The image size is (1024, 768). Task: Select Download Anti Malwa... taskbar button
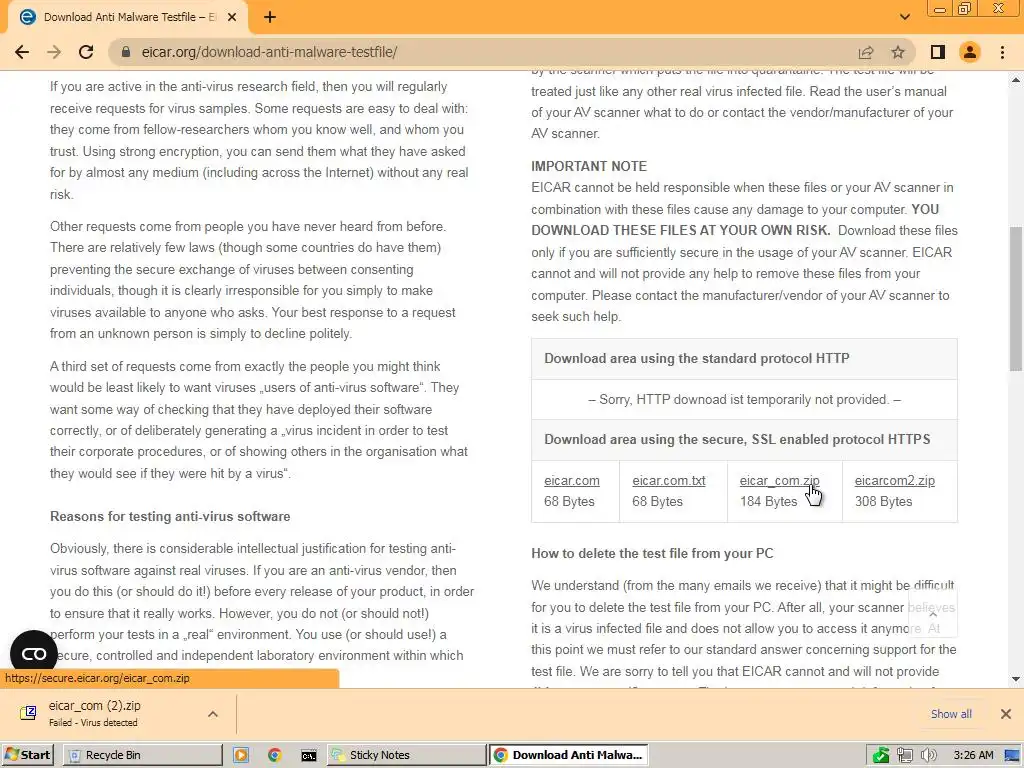click(568, 755)
